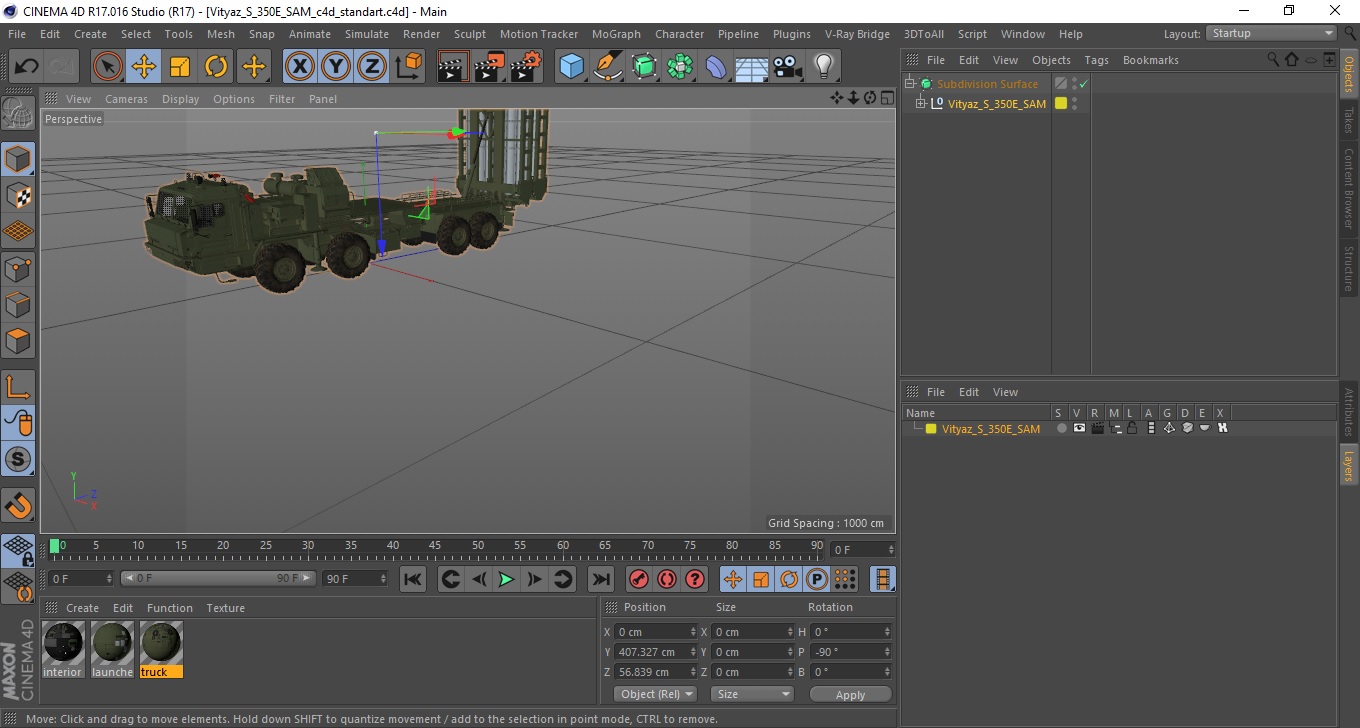Switch to Texture mode

[18, 195]
